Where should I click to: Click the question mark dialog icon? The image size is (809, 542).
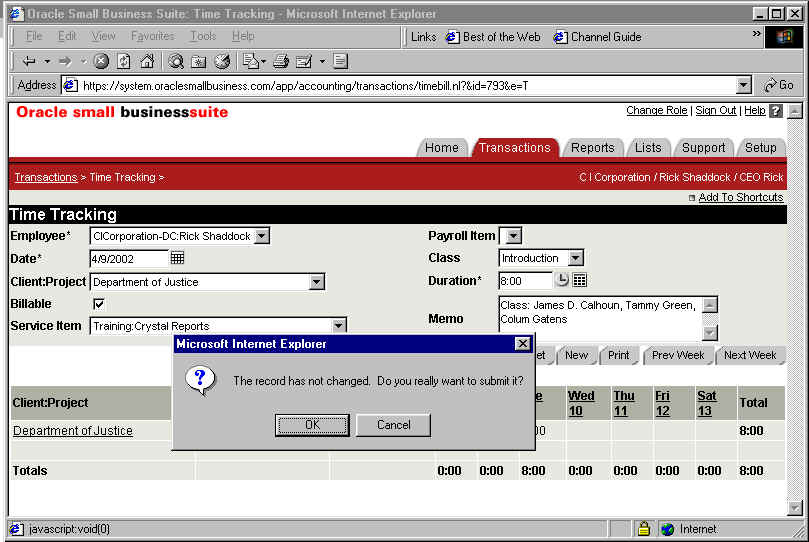coord(200,381)
